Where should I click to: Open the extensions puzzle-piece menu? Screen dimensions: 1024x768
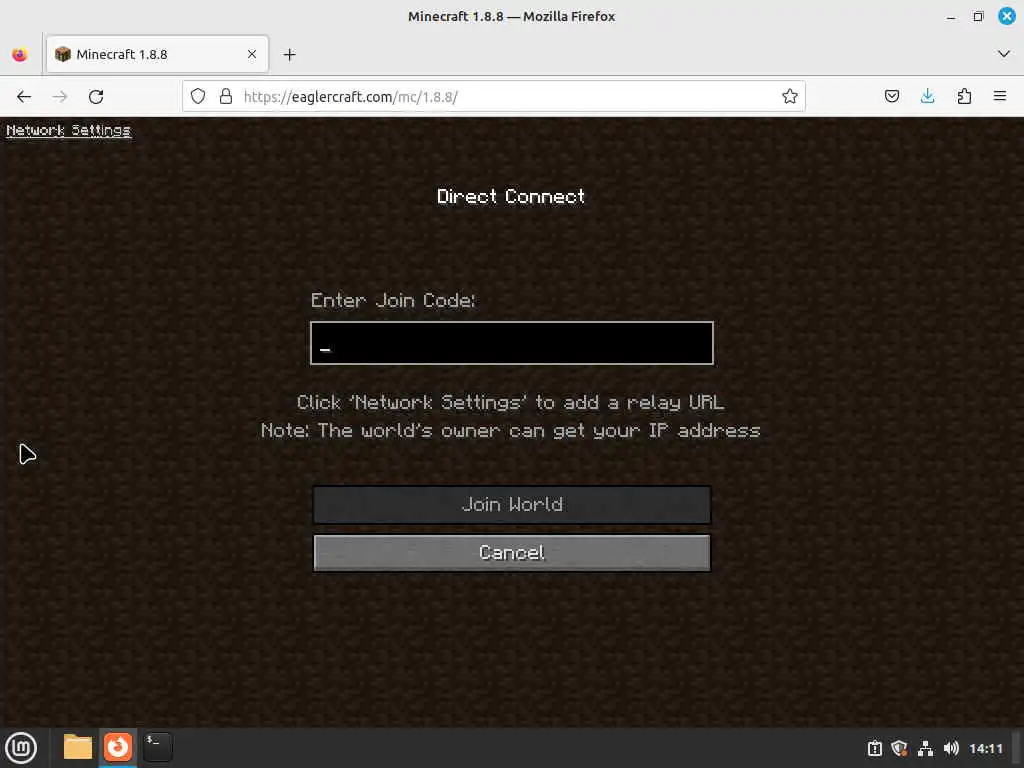click(x=964, y=97)
